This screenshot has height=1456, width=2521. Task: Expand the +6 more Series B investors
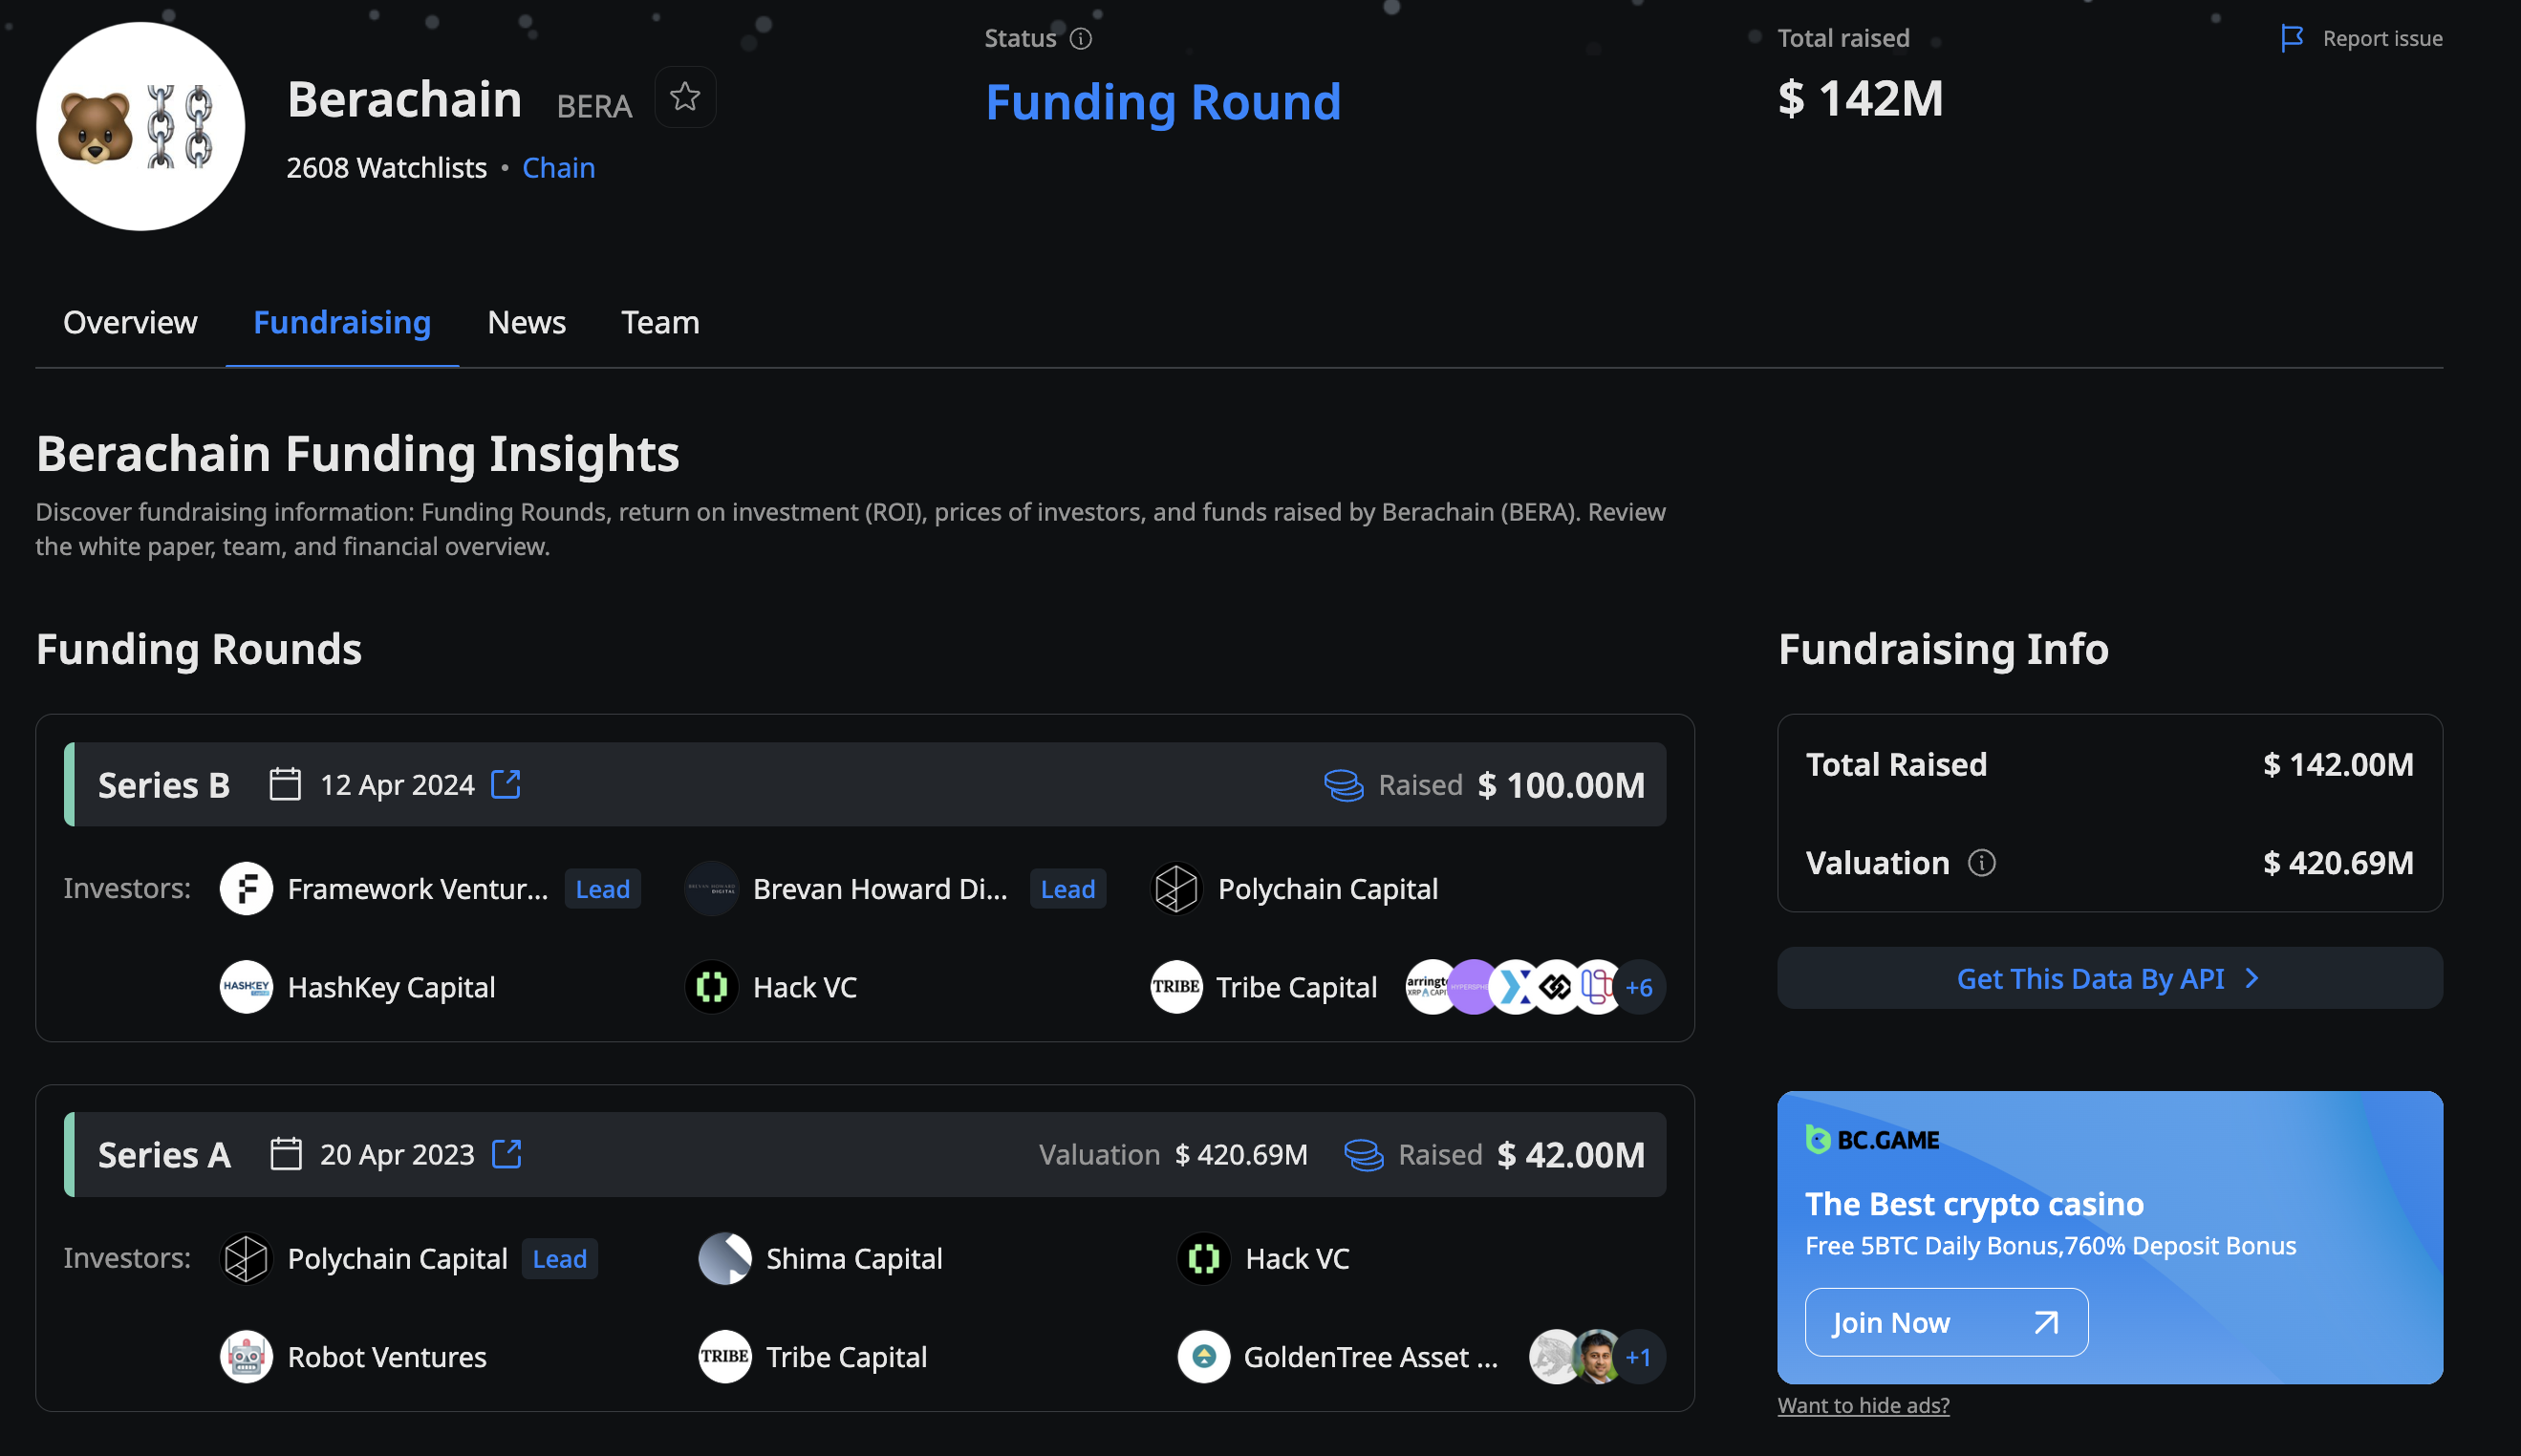(1638, 987)
